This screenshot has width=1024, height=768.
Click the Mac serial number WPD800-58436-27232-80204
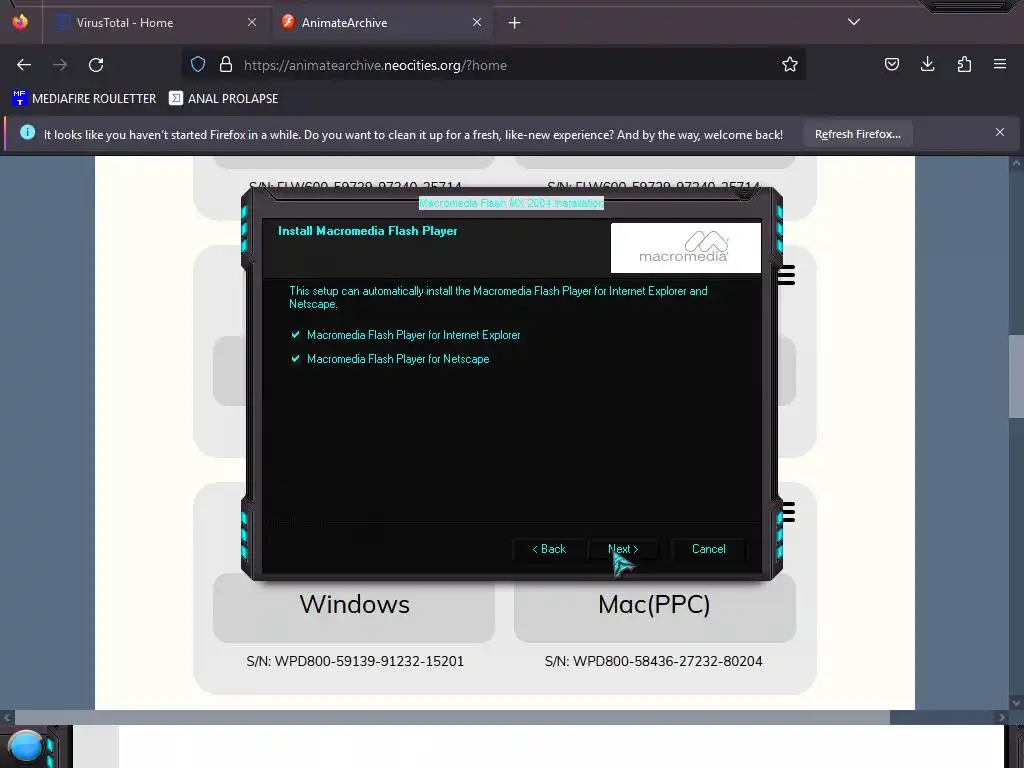tap(654, 662)
